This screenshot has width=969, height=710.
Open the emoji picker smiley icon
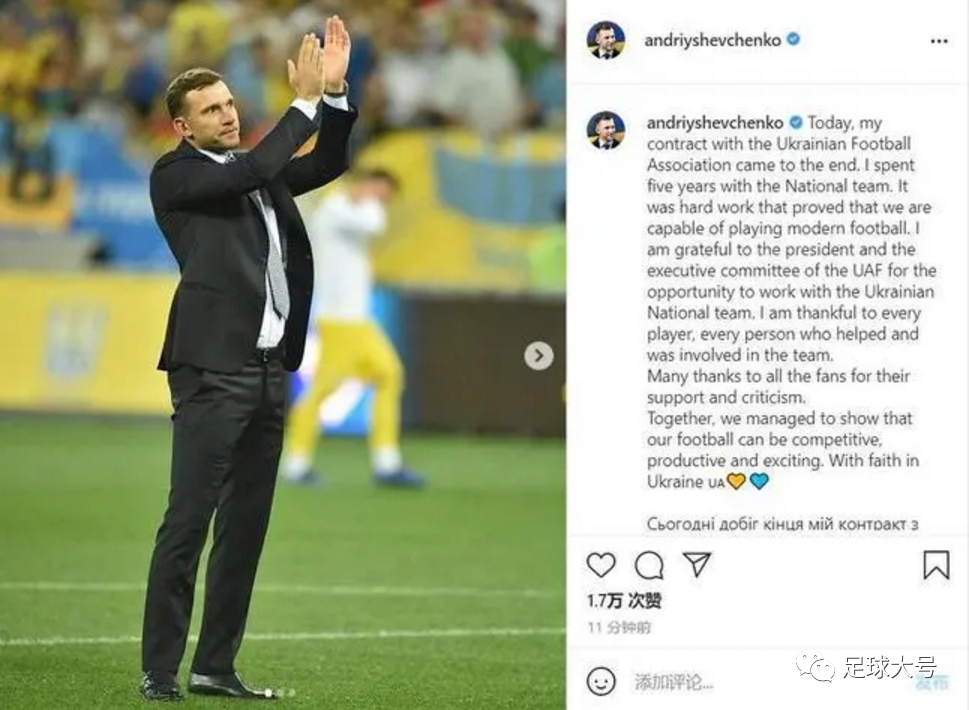point(601,682)
